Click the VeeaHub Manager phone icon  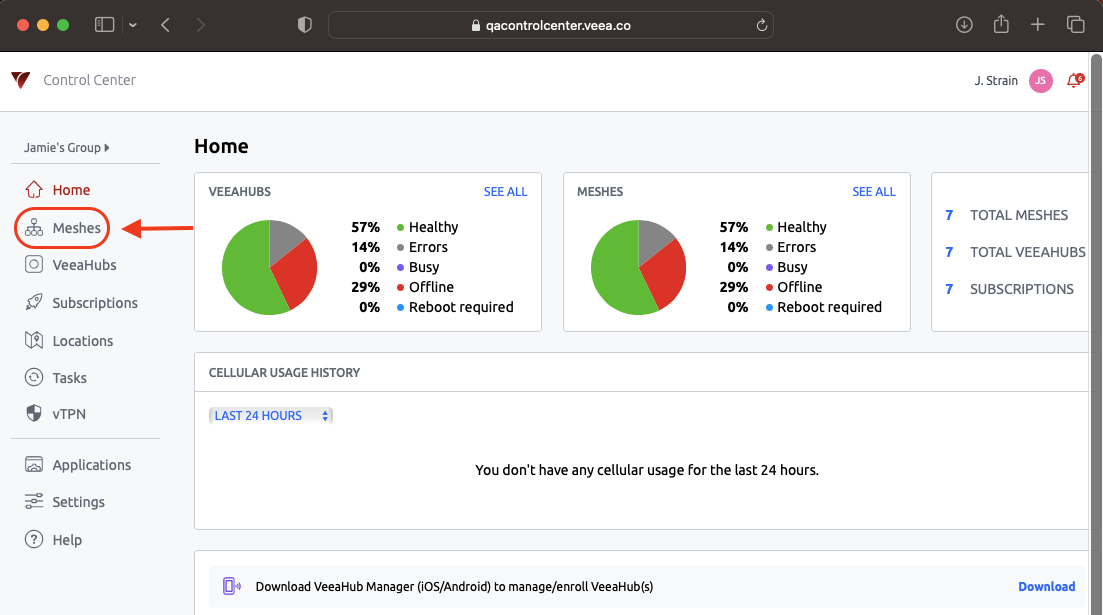tap(231, 586)
